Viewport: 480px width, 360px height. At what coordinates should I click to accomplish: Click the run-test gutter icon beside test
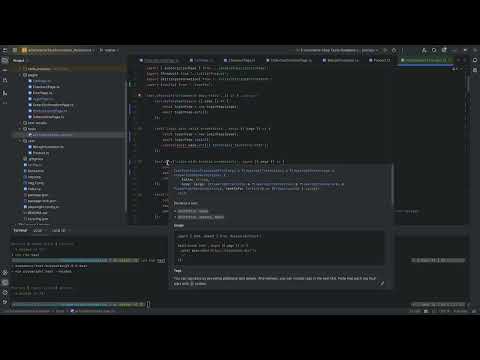pos(140,128)
